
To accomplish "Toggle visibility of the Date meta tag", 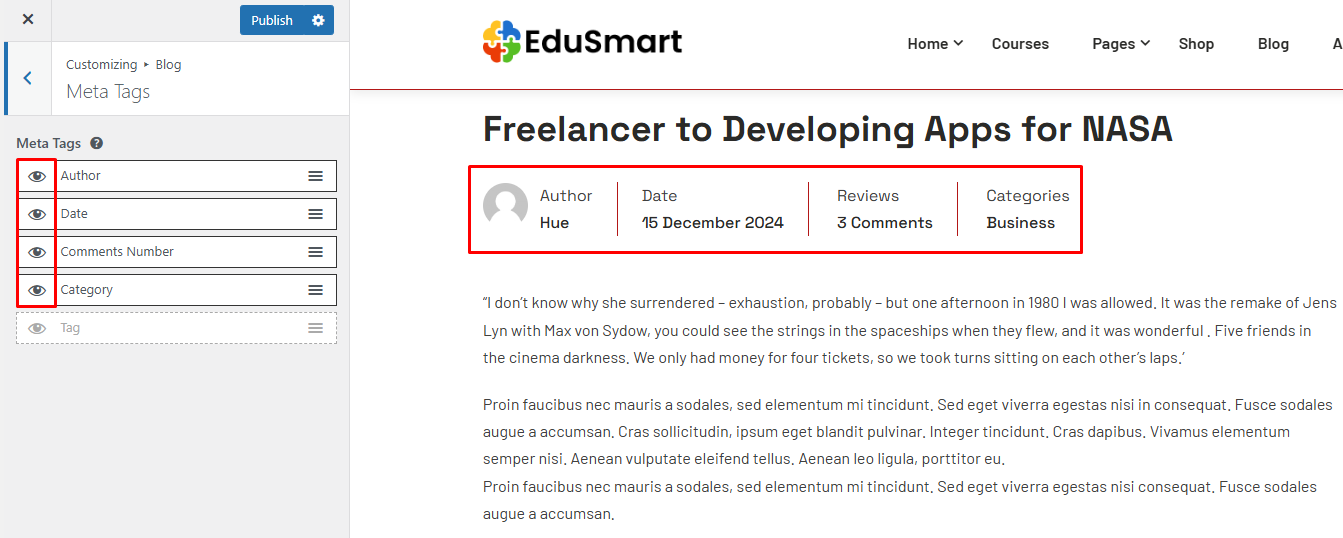I will [37, 214].
